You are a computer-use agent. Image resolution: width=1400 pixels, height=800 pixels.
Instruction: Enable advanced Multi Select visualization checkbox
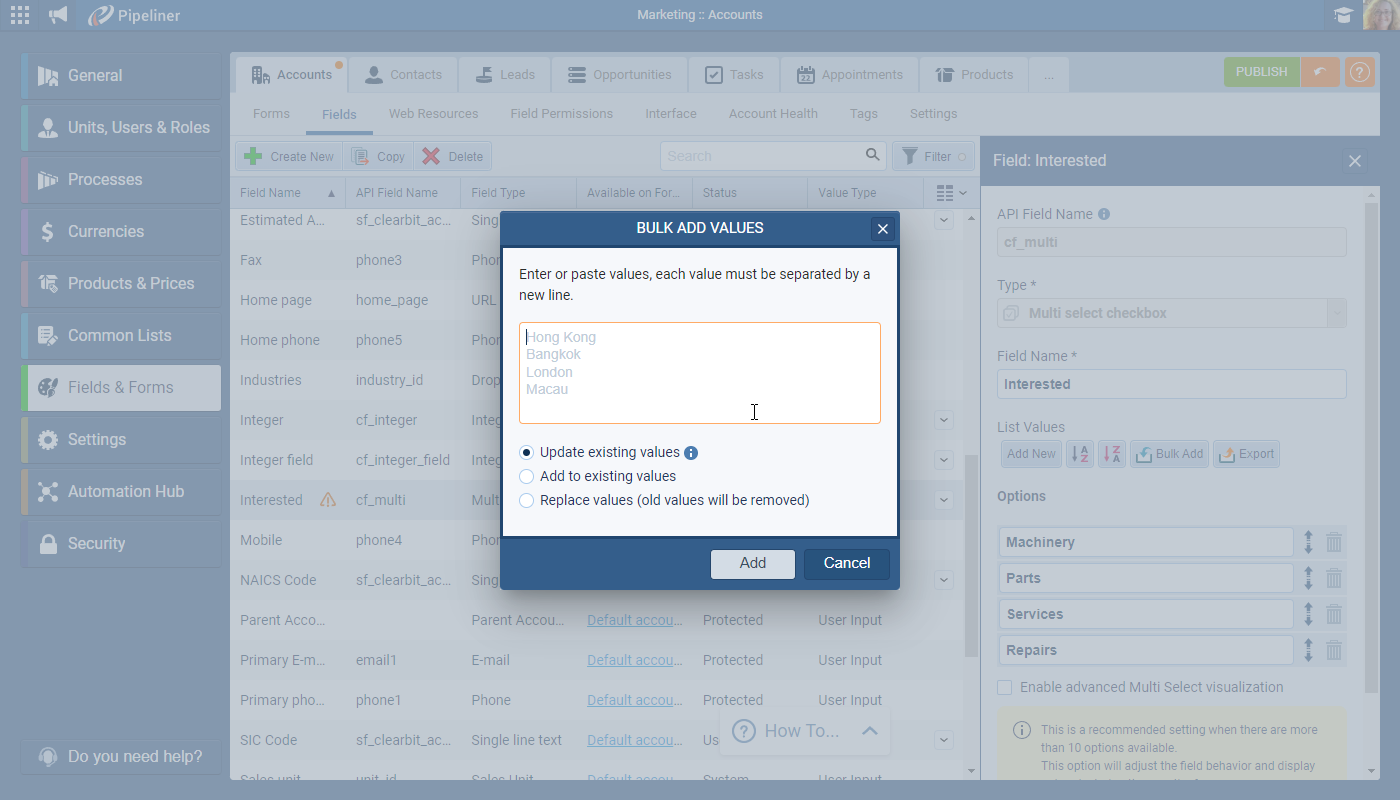point(1005,688)
